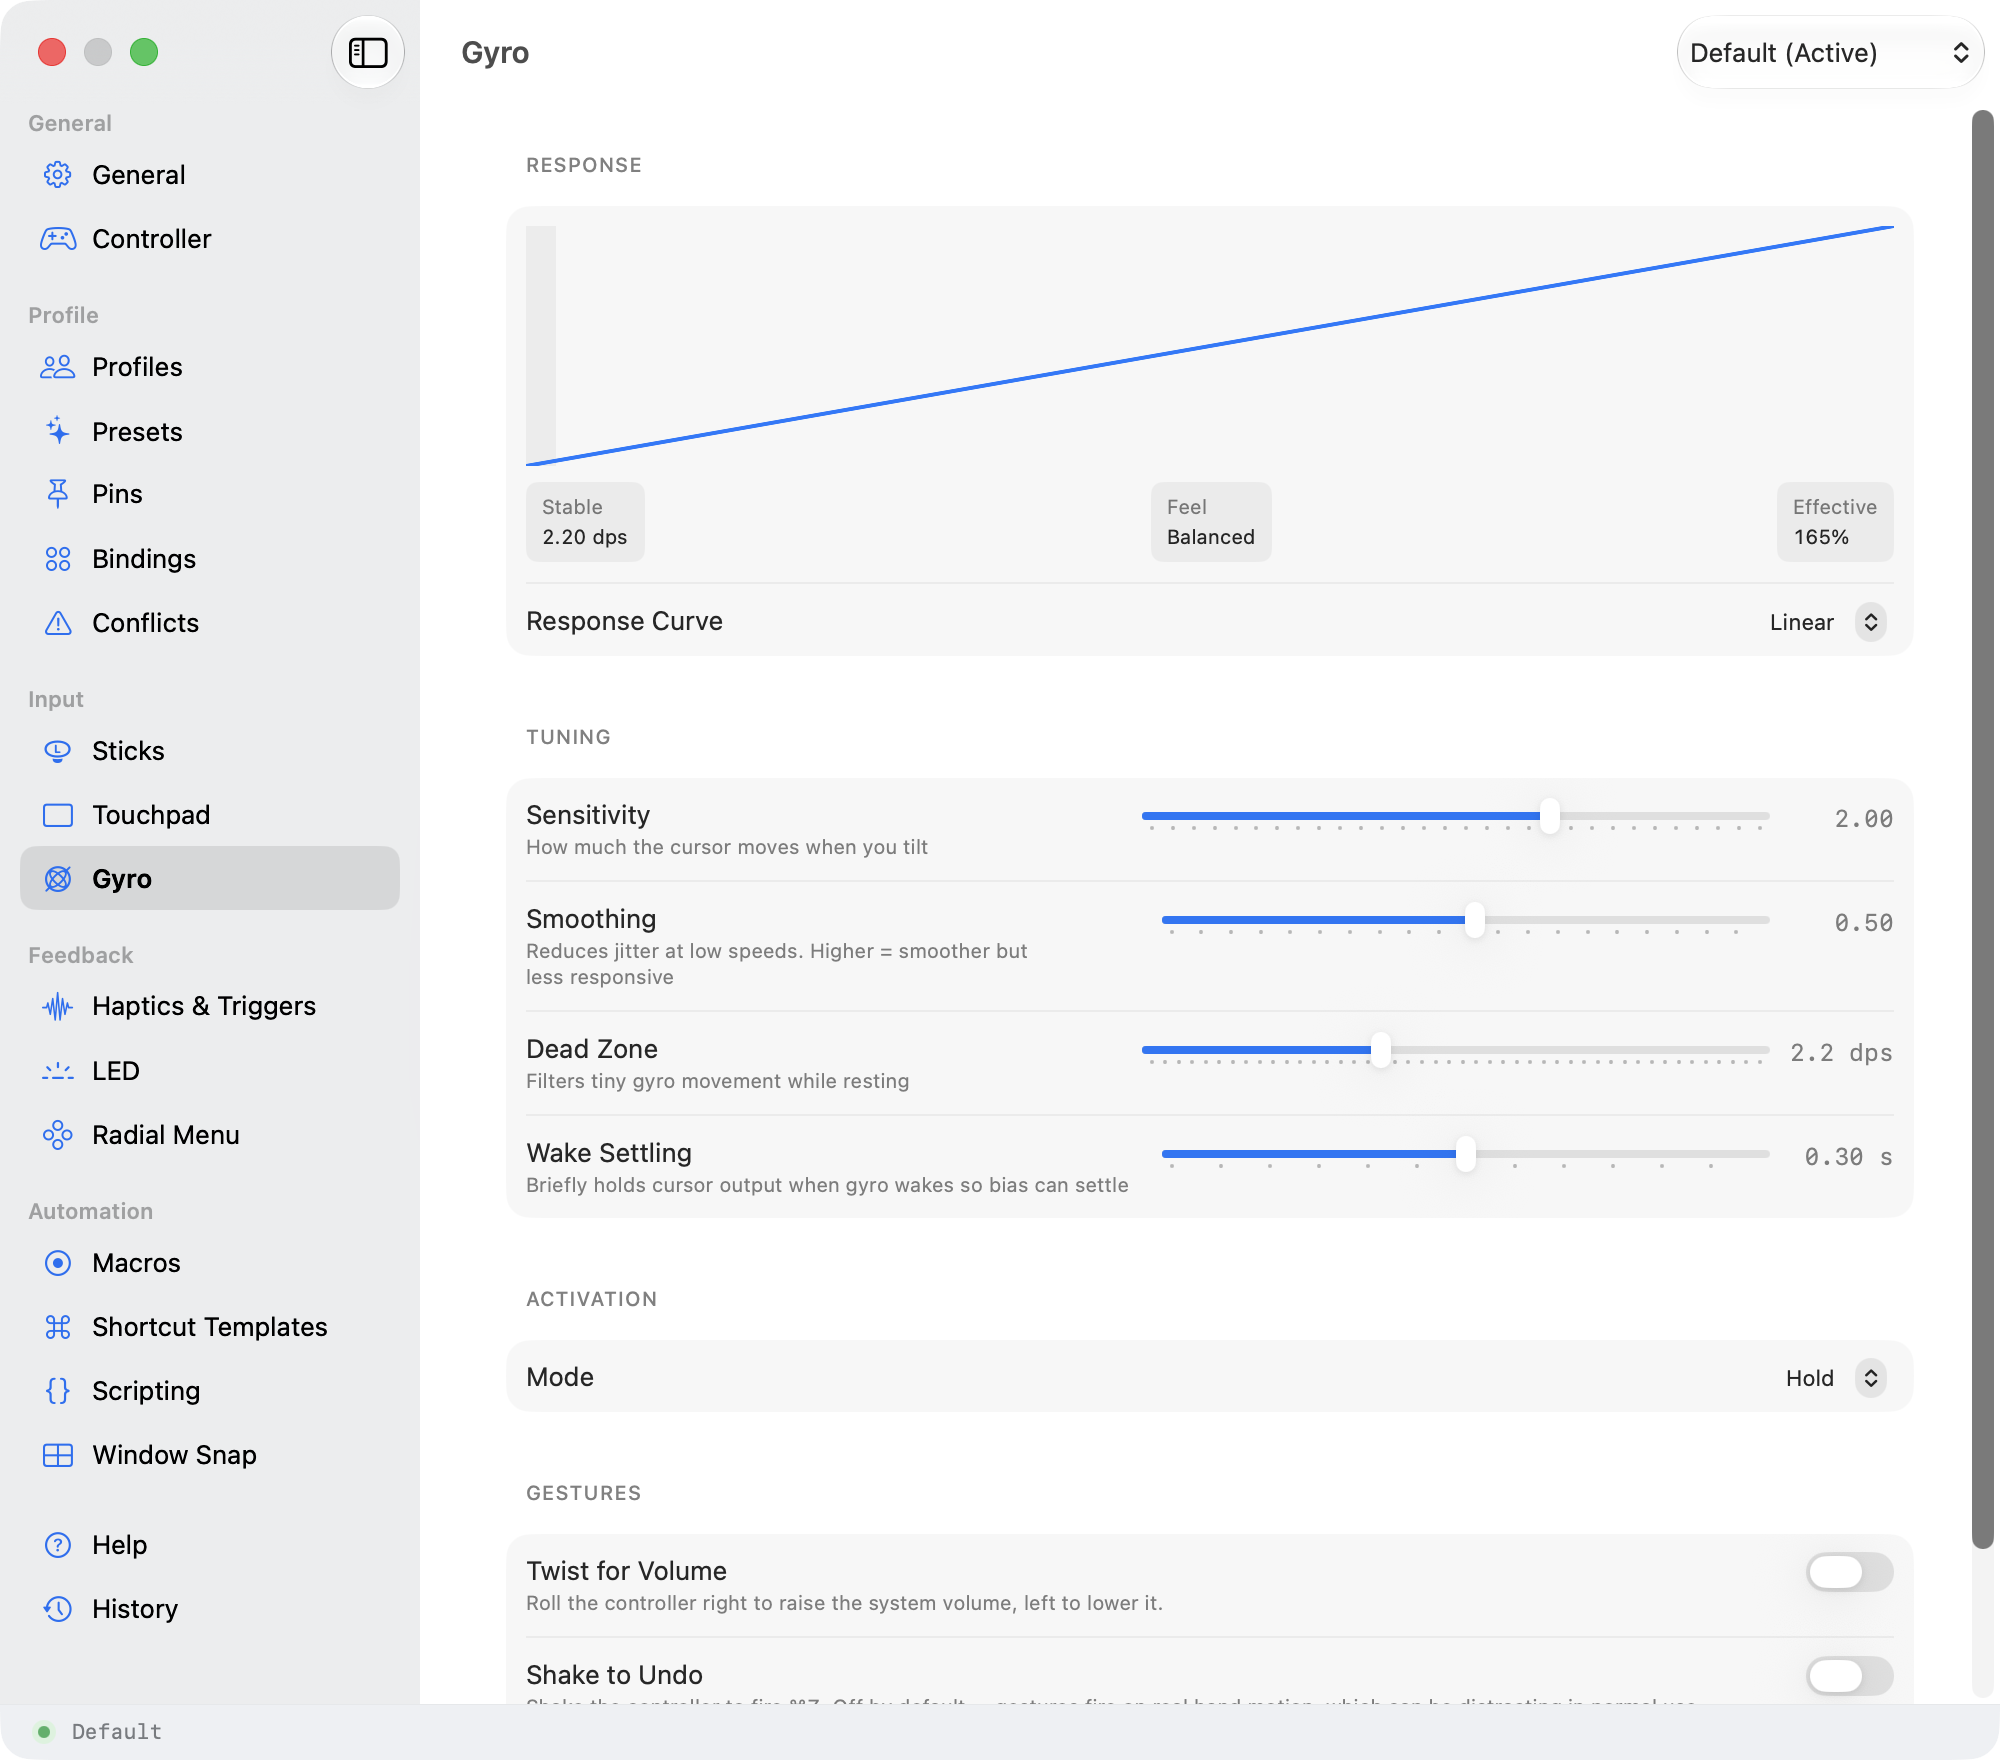Click the Macros record icon
2000x1760 pixels.
[x=58, y=1263]
